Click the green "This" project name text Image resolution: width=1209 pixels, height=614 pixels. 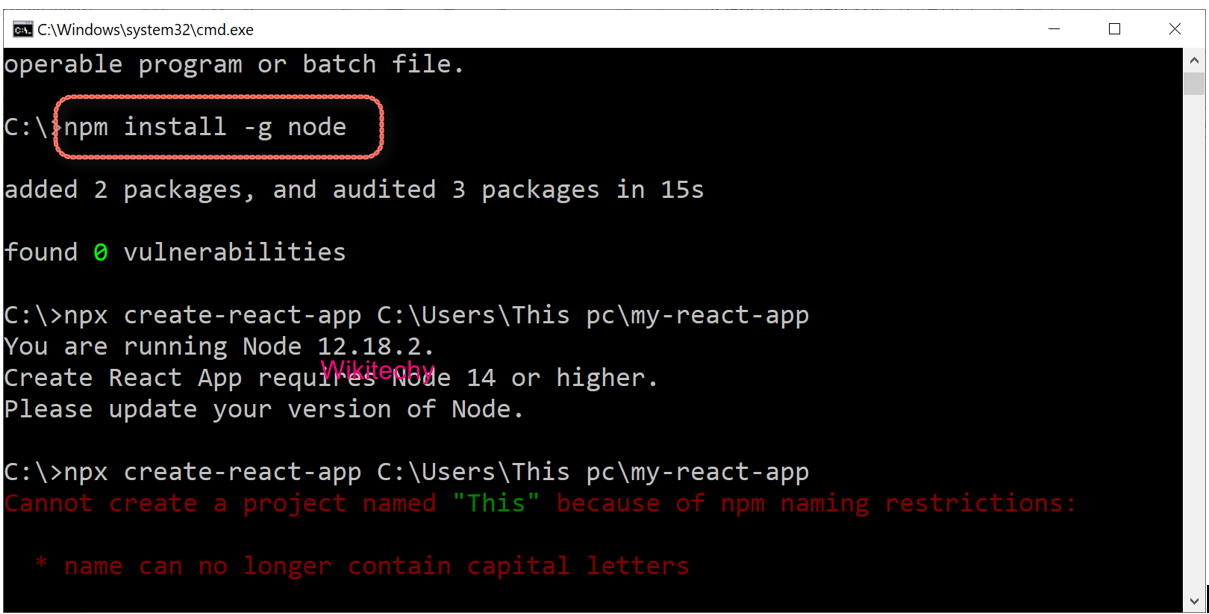tap(496, 503)
